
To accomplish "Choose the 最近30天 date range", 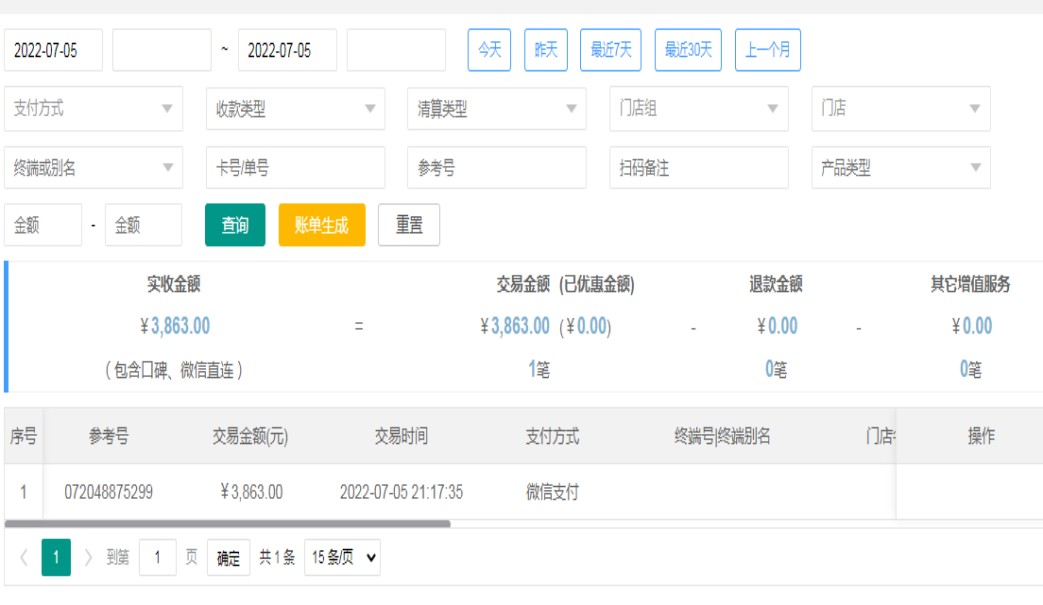I will (688, 50).
